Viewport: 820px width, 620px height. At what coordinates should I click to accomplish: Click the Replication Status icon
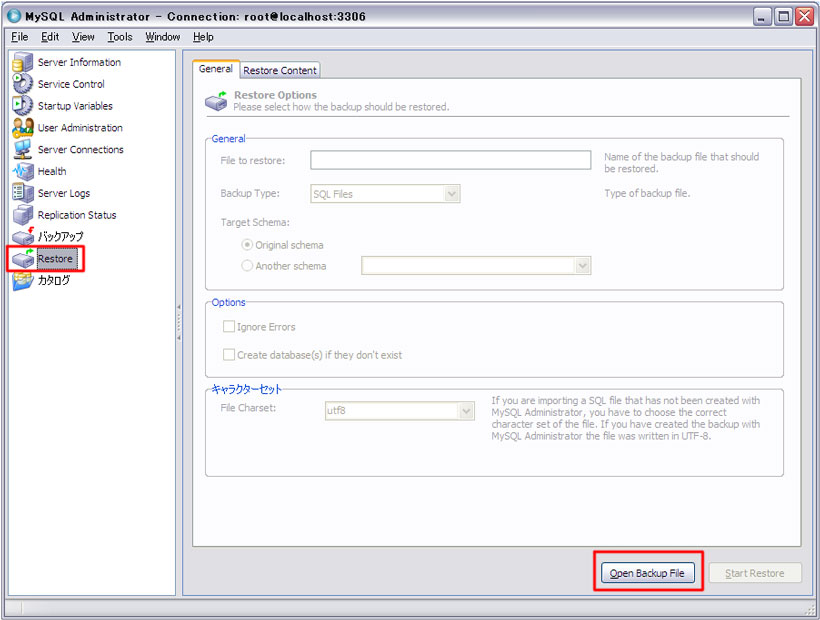click(x=22, y=215)
